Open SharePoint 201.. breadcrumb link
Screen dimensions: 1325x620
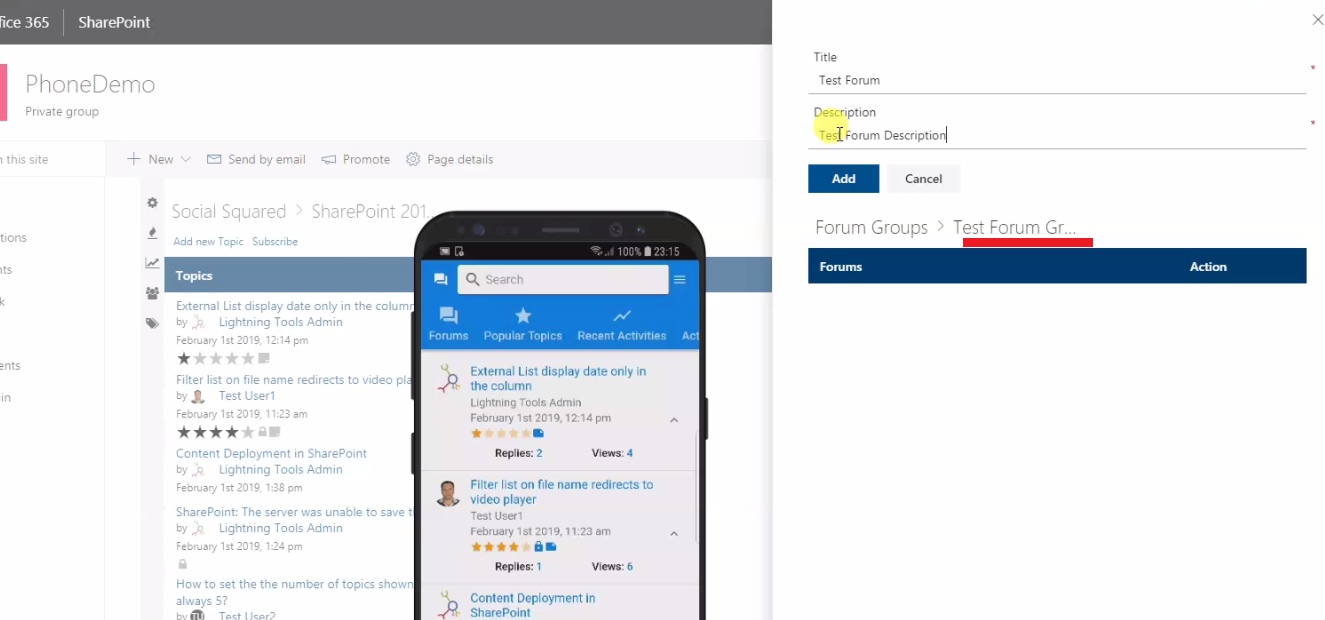[370, 212]
